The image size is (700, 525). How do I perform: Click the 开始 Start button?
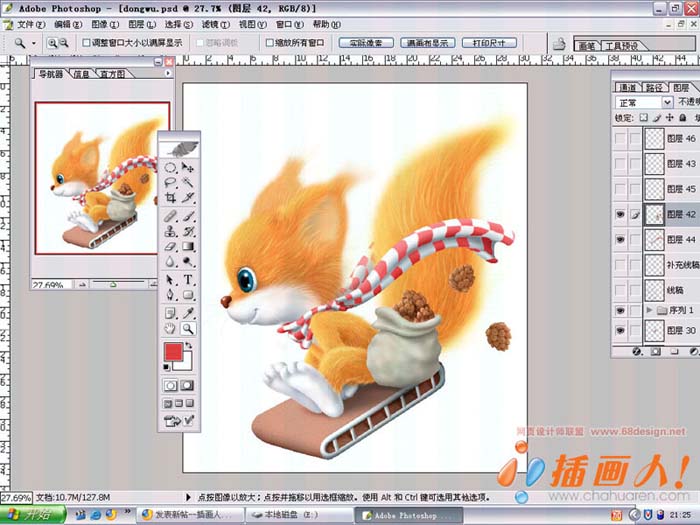click(x=33, y=515)
